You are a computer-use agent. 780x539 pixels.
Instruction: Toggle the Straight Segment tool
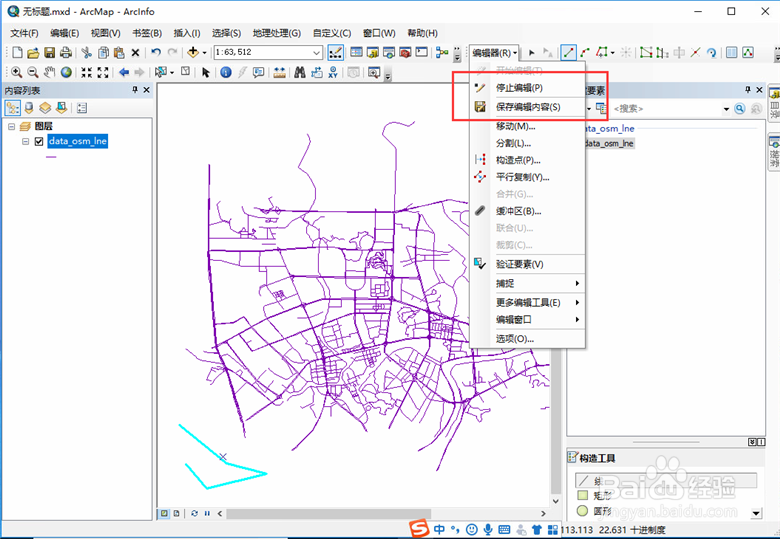tap(568, 52)
